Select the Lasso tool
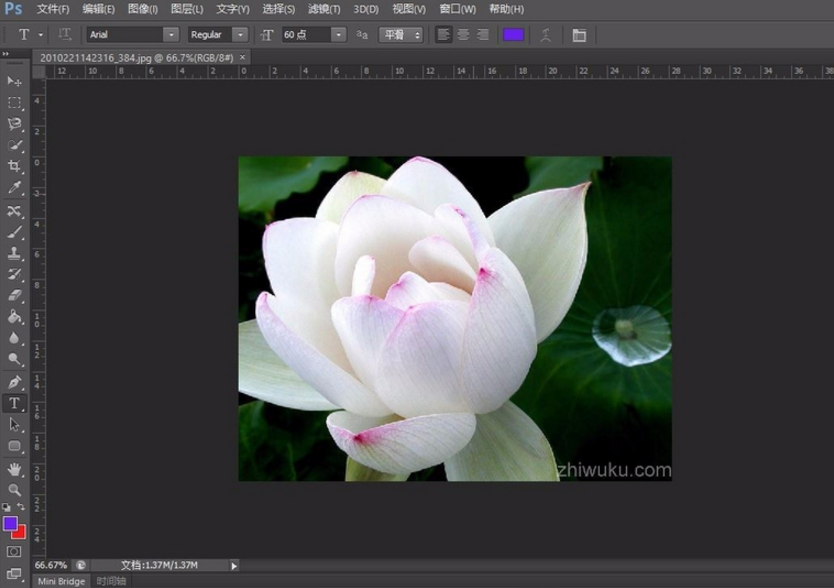Viewport: 834px width, 588px height. 14,124
